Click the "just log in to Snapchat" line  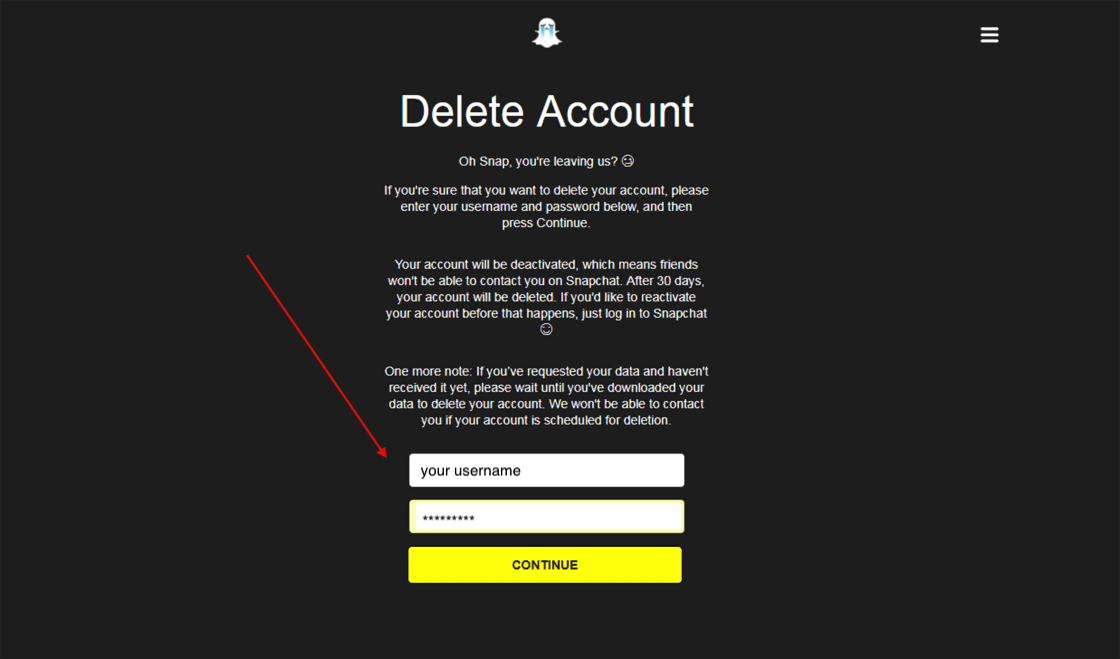[546, 313]
